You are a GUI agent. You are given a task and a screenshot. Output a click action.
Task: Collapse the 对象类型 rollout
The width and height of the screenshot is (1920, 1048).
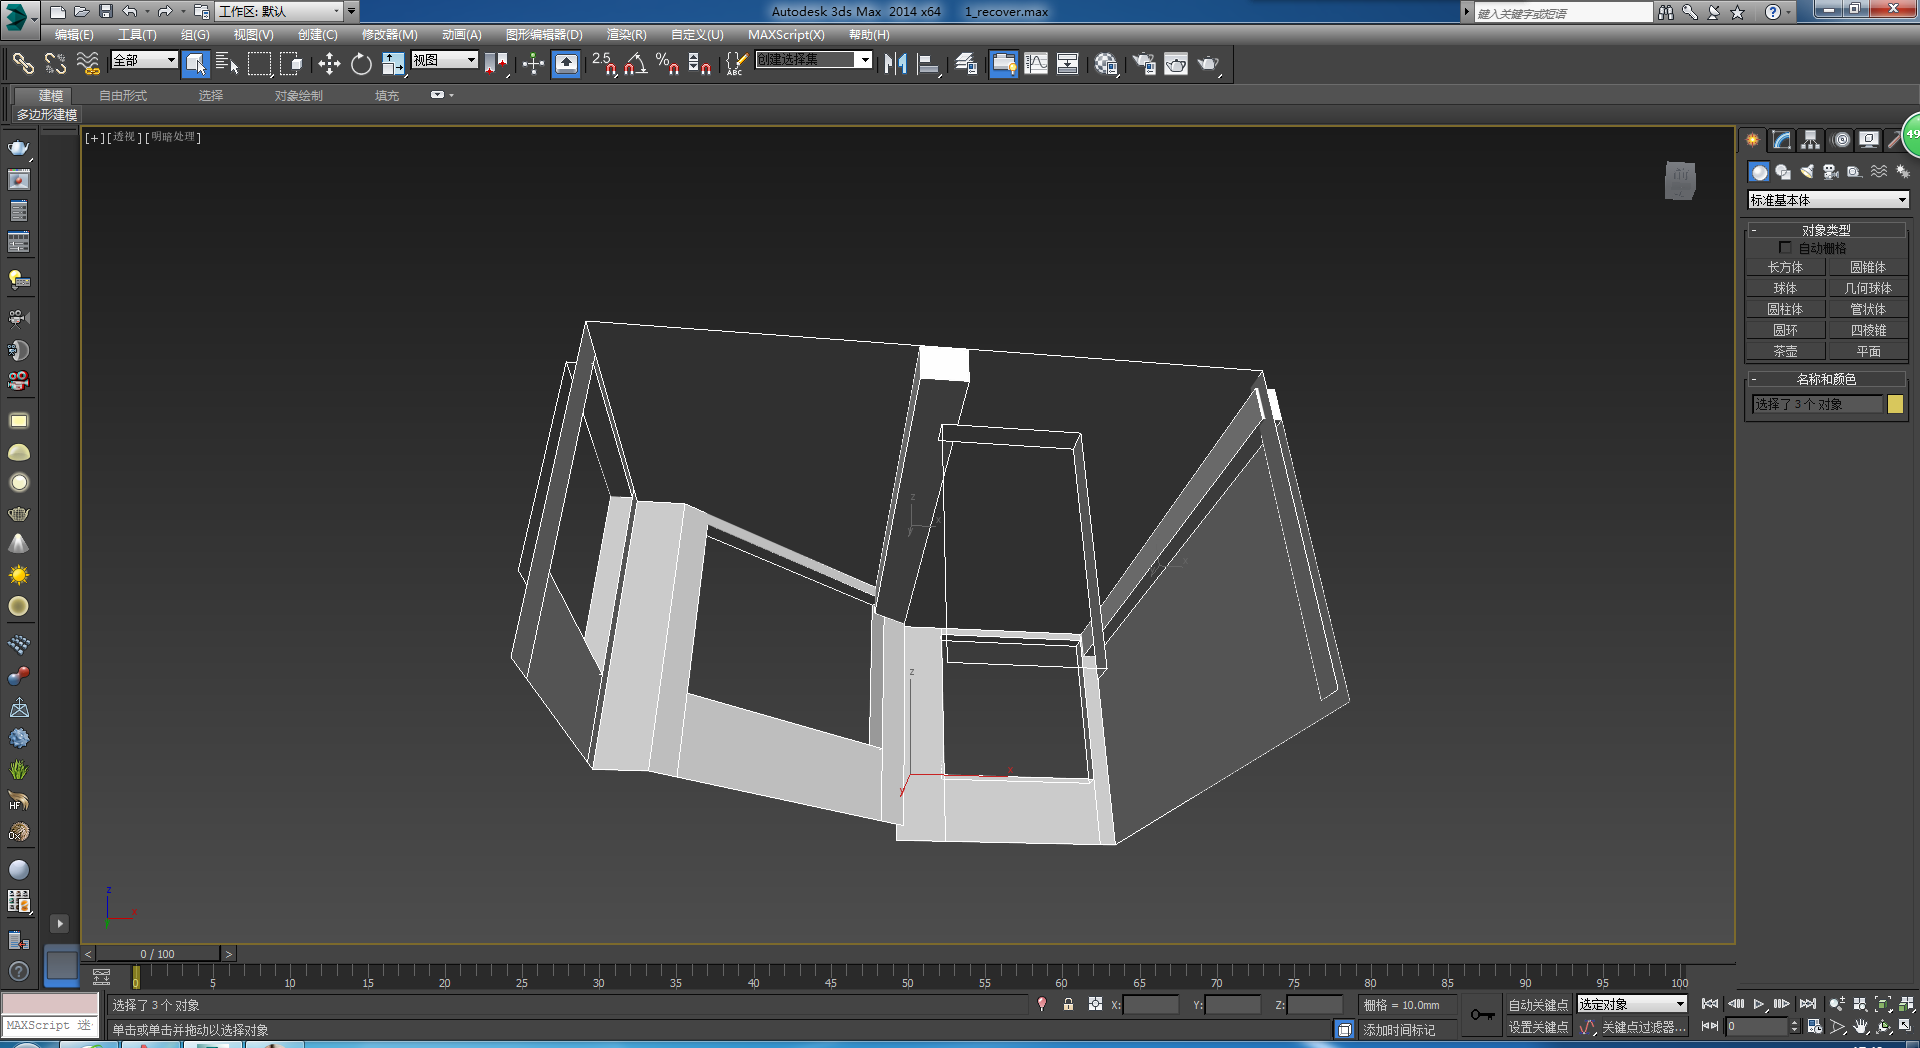1826,229
